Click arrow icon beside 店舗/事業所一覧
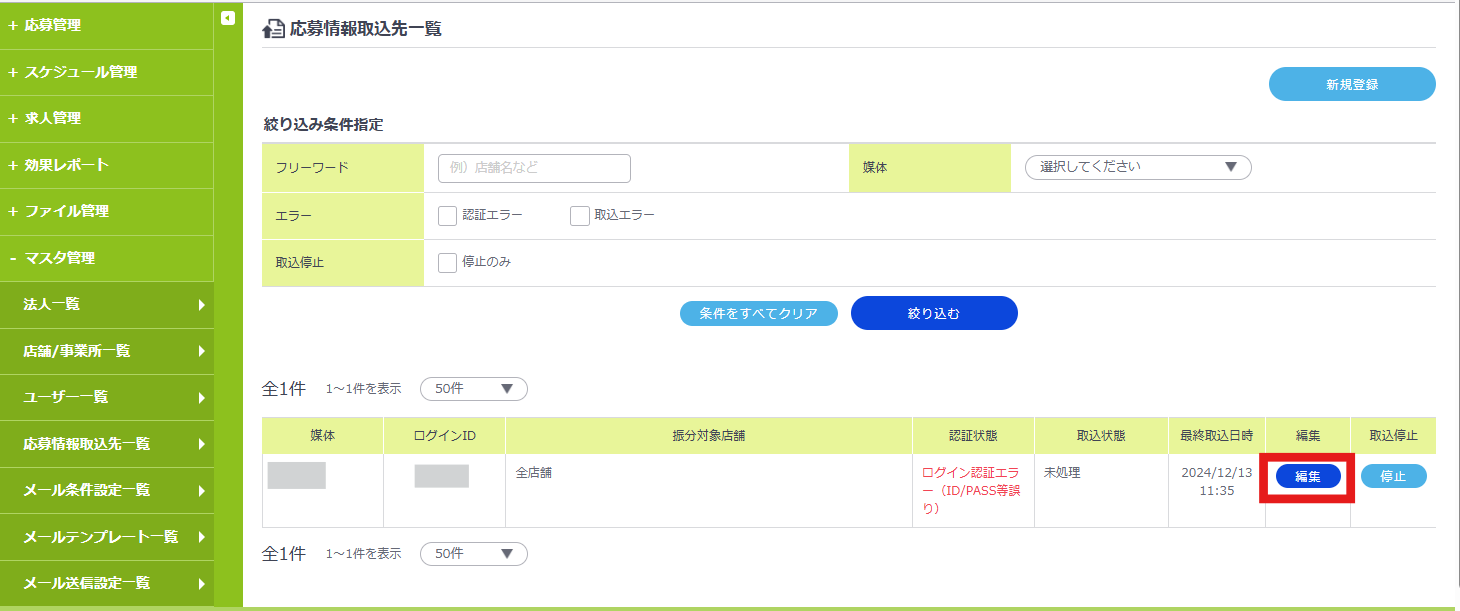 (x=201, y=351)
